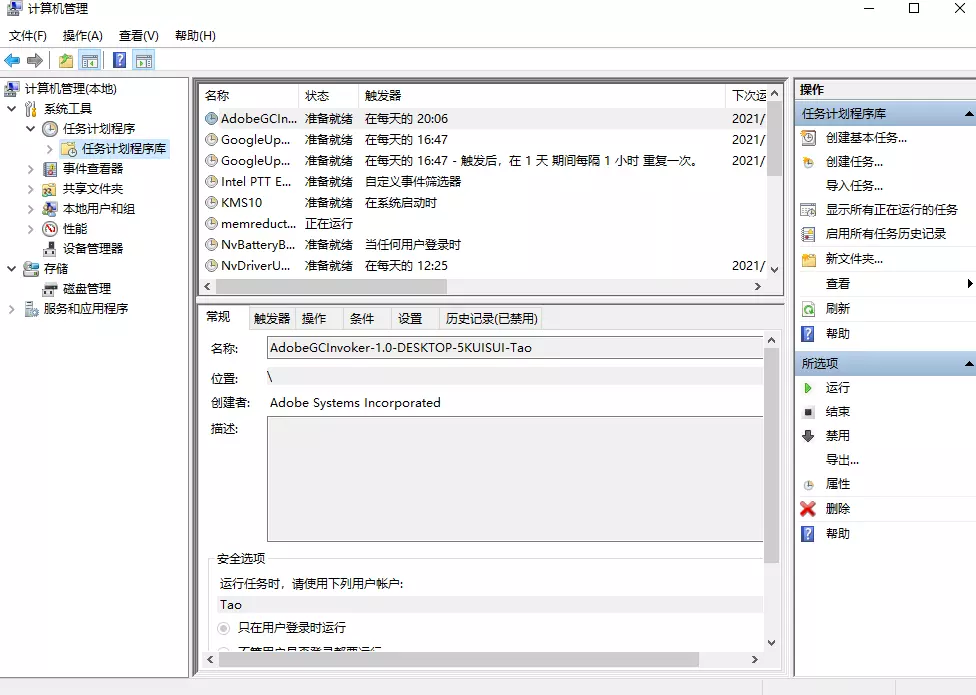Click the 新文件夹 folder icon
Image resolution: width=976 pixels, height=695 pixels.
808,259
